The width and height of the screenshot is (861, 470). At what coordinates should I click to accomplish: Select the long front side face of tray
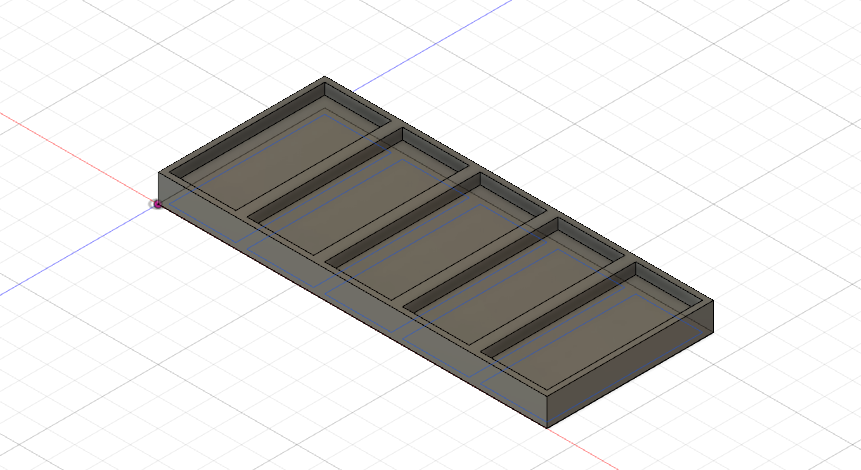[353, 300]
